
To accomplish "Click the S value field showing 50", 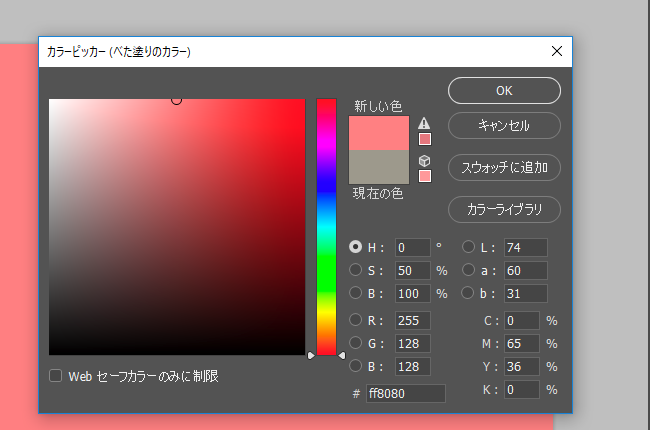I will pyautogui.click(x=412, y=271).
